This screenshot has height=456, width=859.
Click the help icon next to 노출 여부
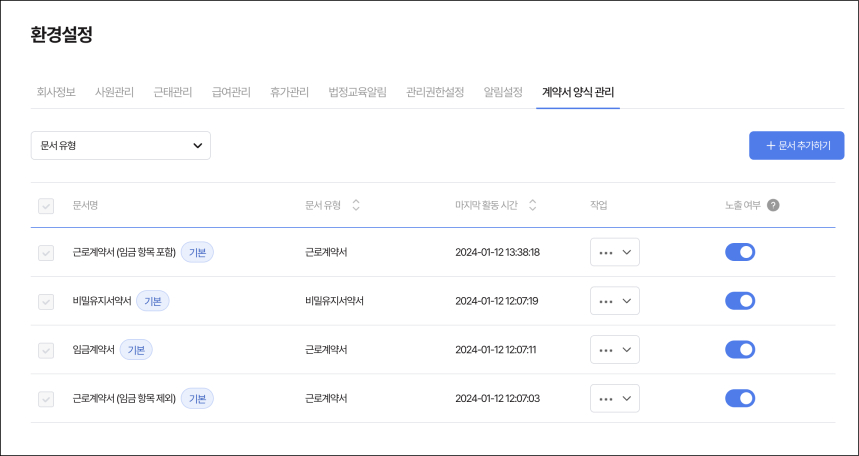point(773,205)
